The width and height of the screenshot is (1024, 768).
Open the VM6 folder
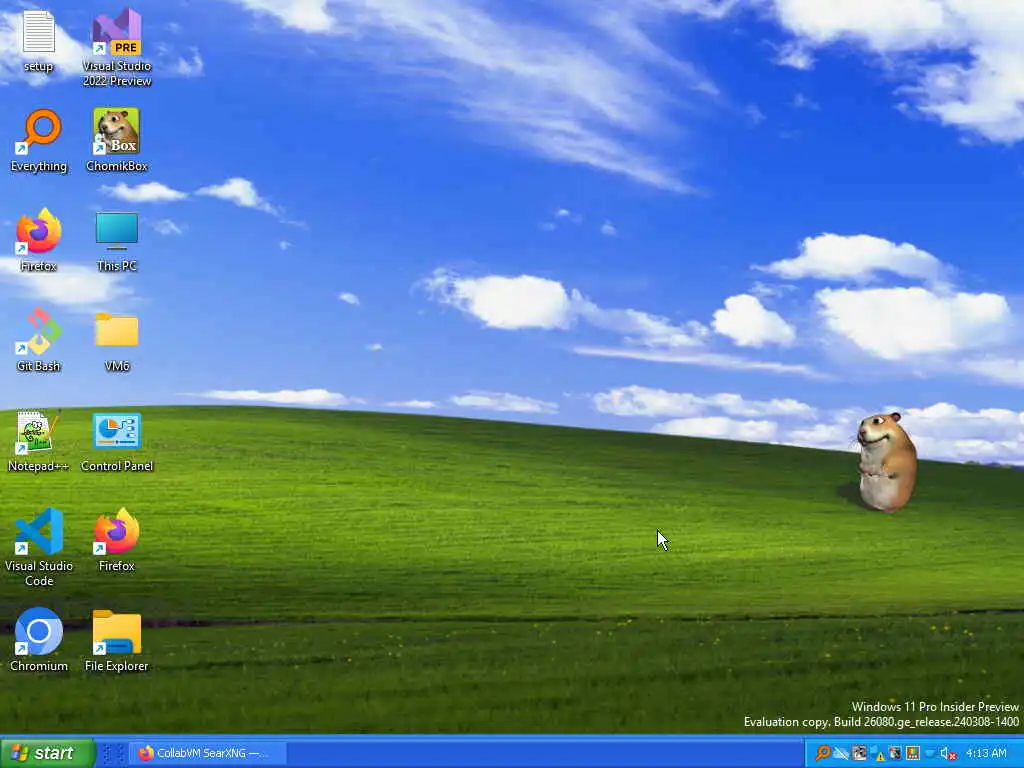coord(117,340)
